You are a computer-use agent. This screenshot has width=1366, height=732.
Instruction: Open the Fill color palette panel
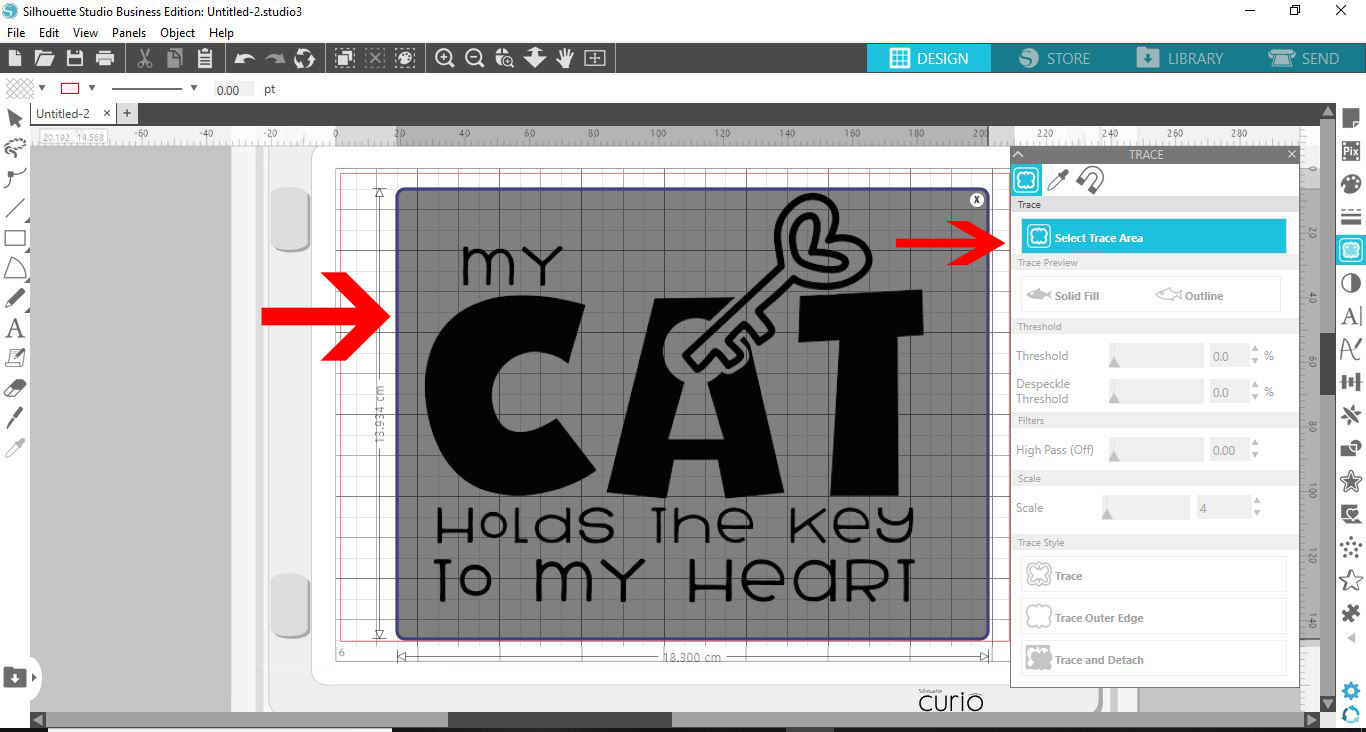(x=1351, y=185)
